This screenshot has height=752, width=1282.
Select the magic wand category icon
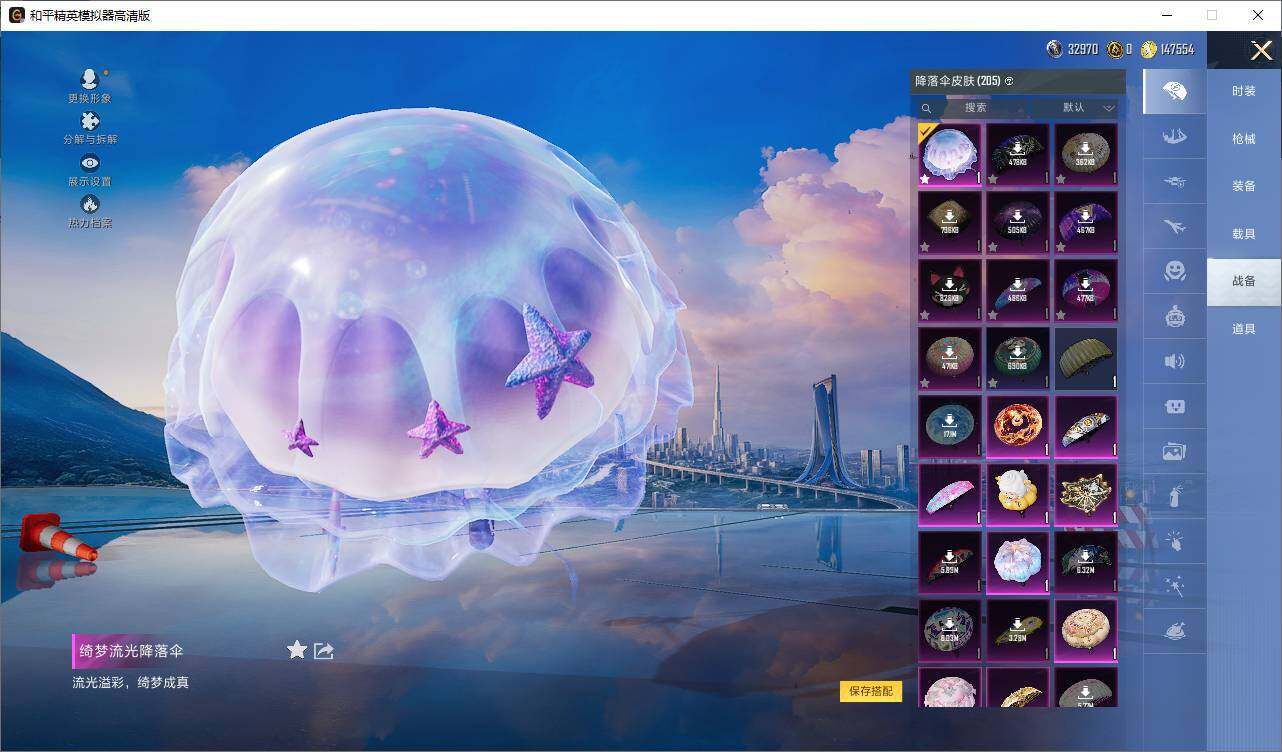pyautogui.click(x=1175, y=586)
